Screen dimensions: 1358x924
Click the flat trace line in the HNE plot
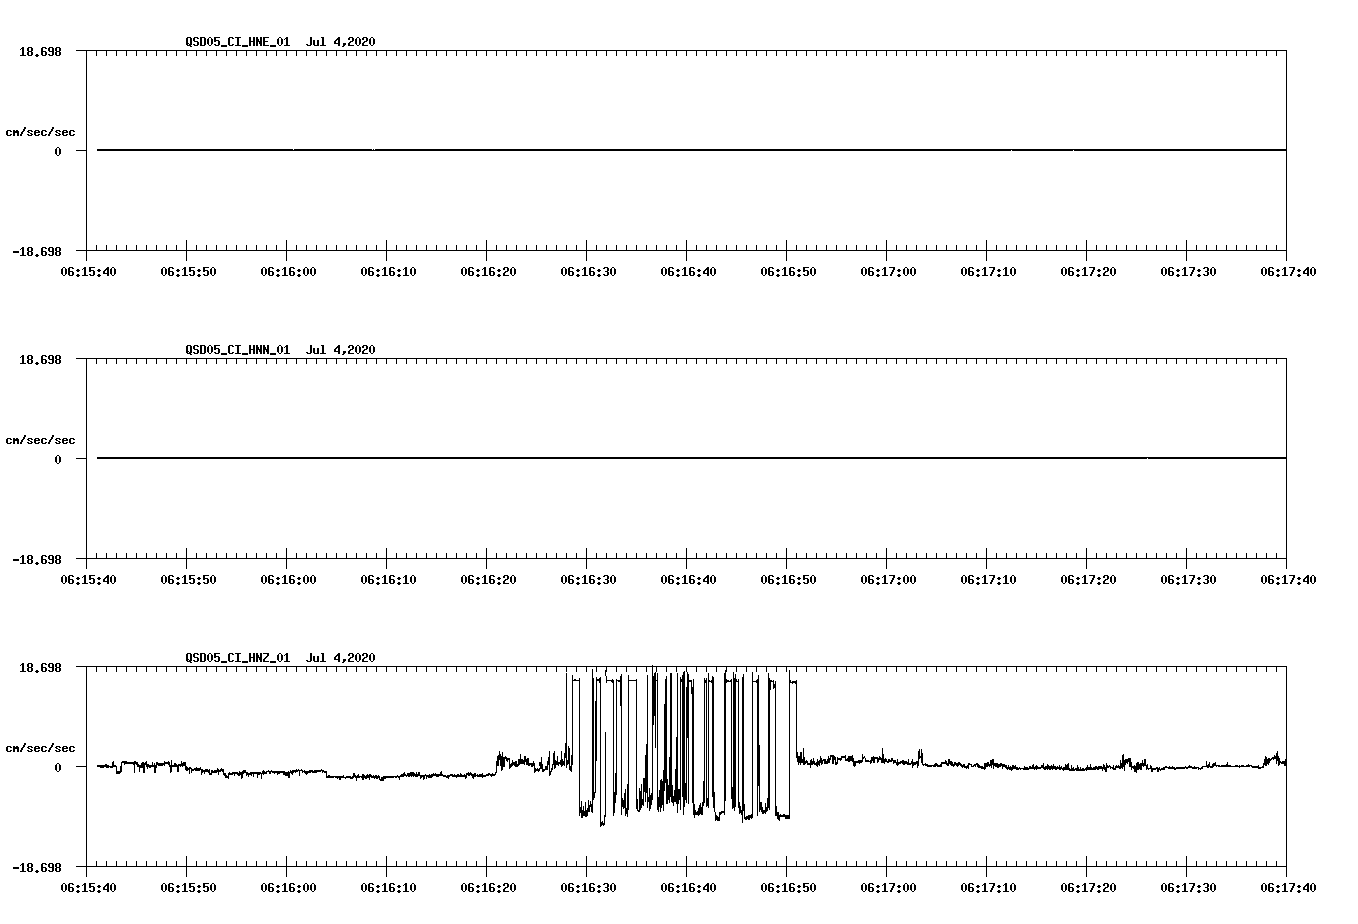tap(691, 150)
